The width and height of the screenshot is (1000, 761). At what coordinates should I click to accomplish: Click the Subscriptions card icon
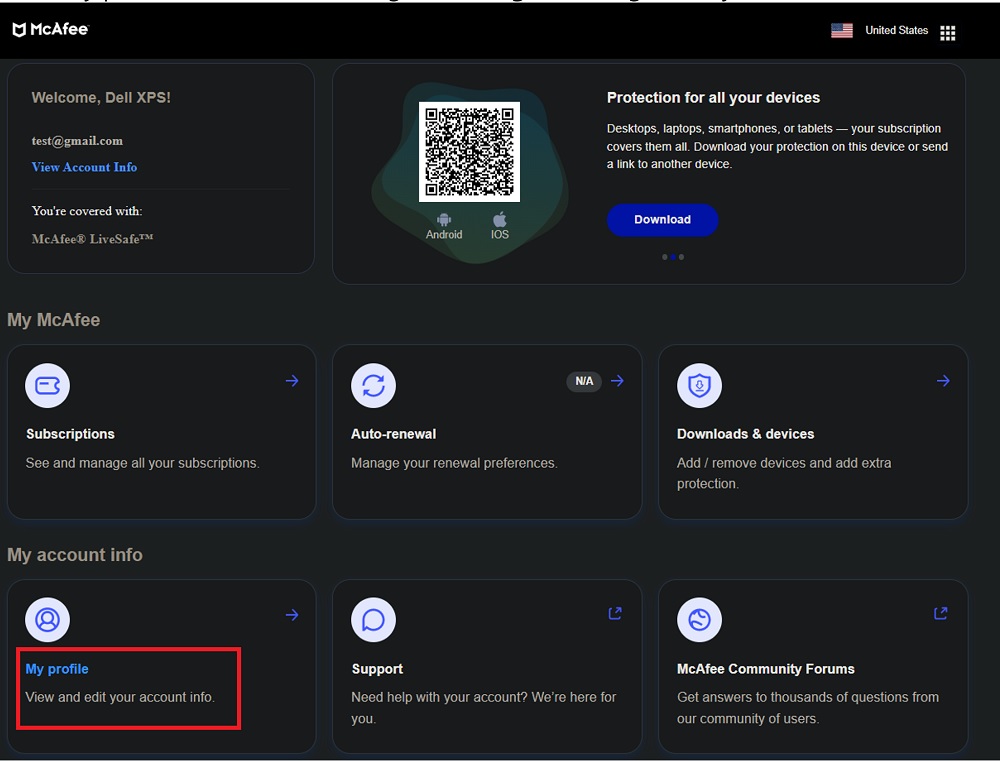47,386
